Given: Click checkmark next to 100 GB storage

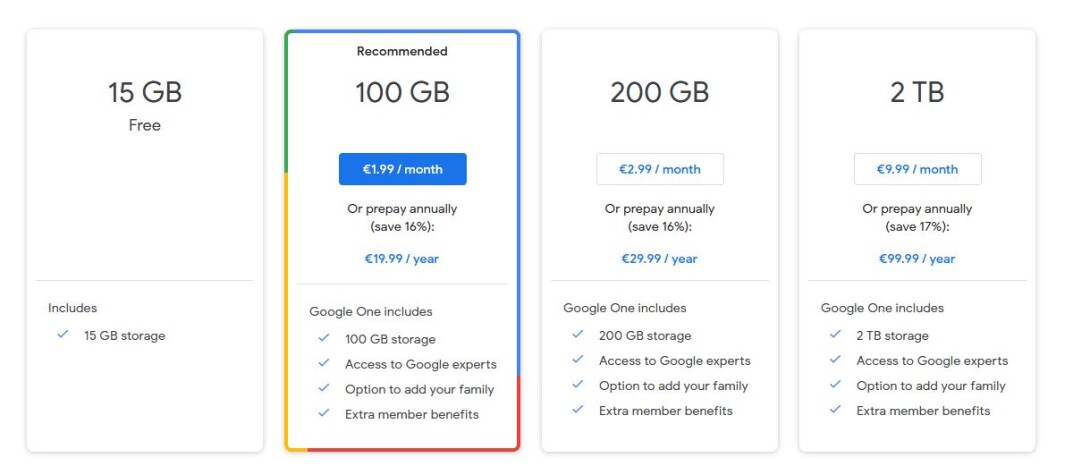Looking at the screenshot, I should tap(324, 338).
